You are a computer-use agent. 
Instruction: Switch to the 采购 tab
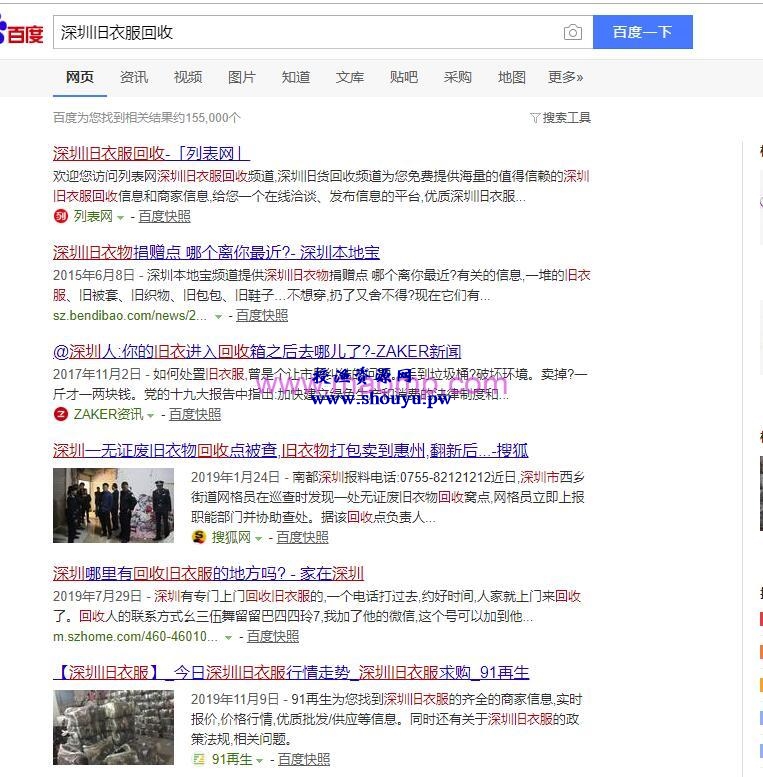click(458, 77)
